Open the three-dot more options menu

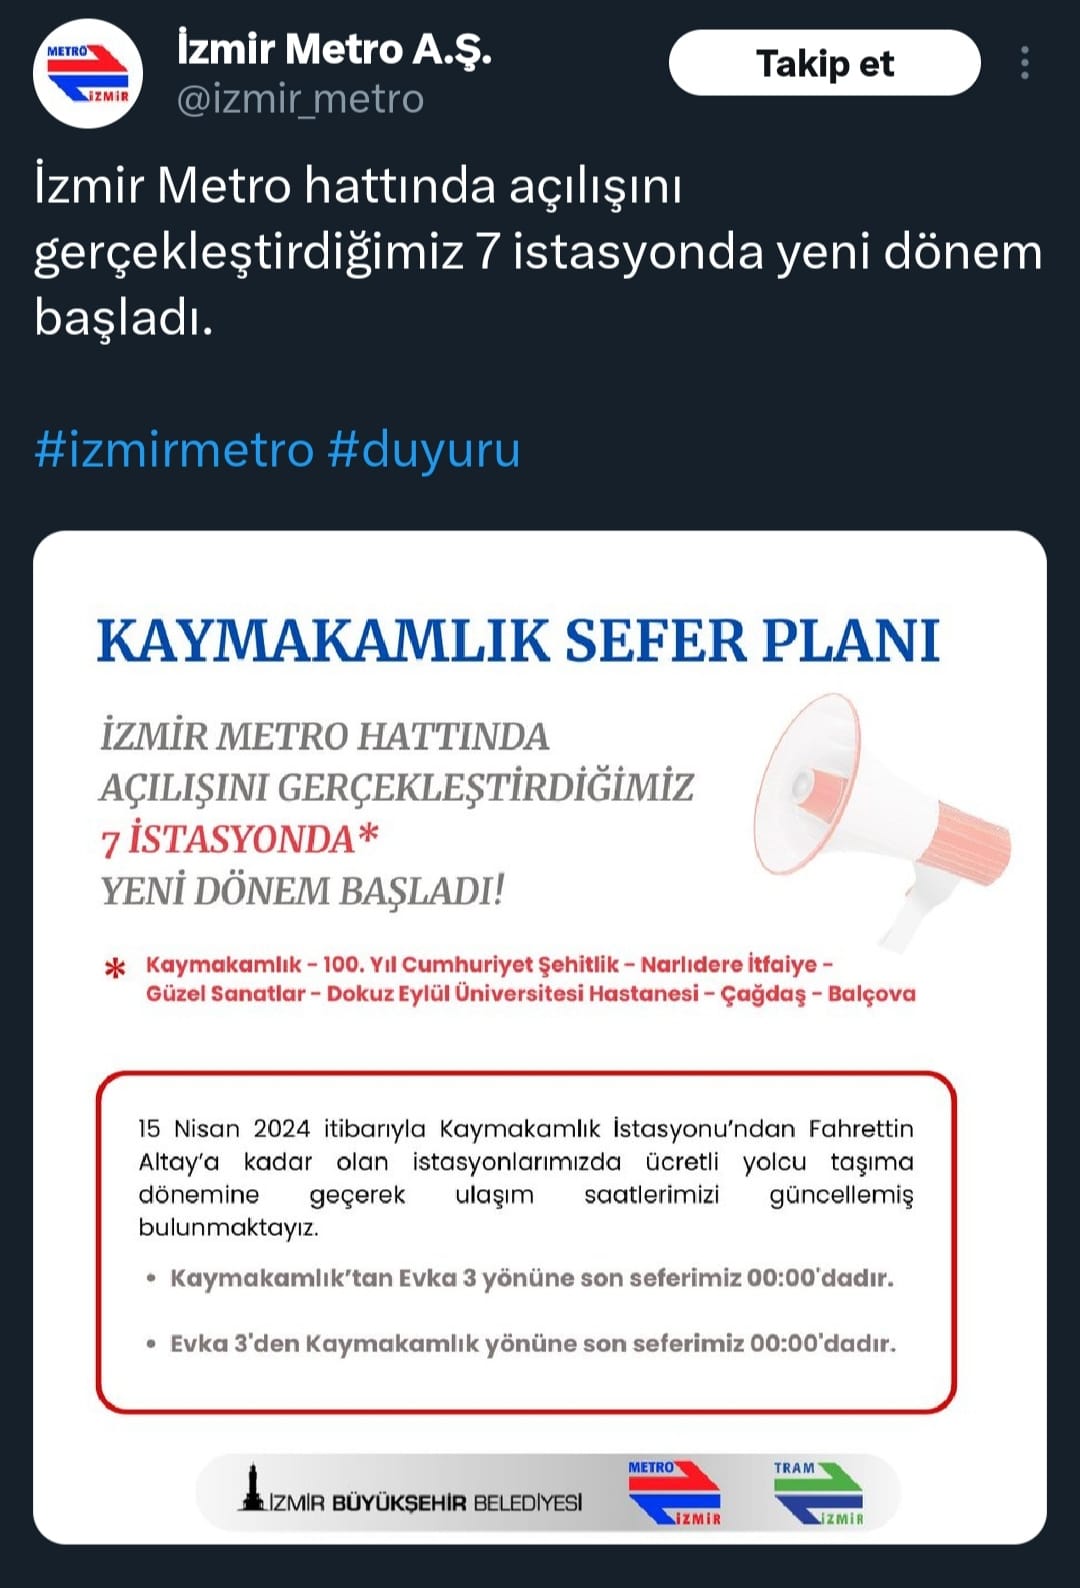point(1024,63)
